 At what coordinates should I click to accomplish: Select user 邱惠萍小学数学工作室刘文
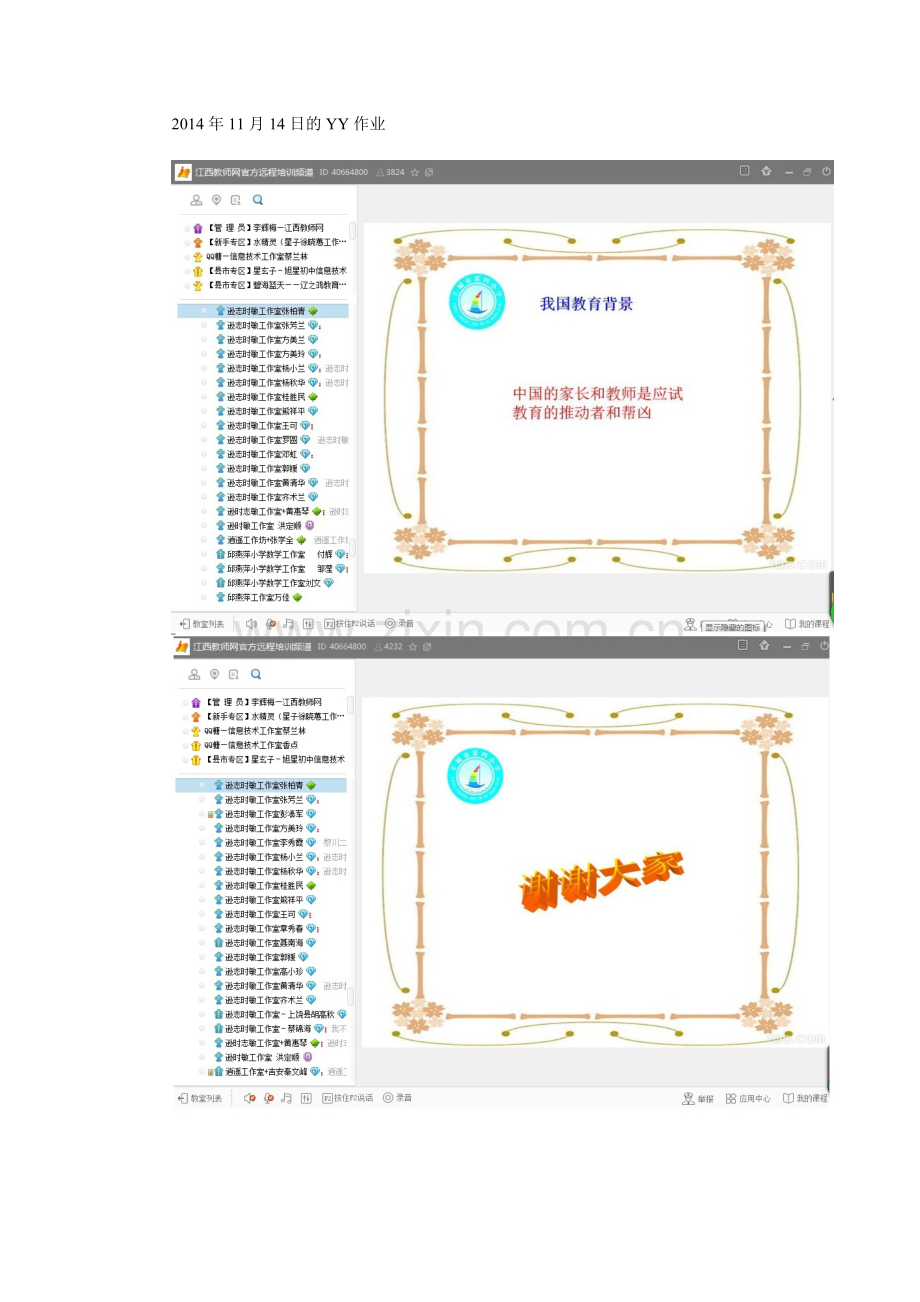point(274,583)
